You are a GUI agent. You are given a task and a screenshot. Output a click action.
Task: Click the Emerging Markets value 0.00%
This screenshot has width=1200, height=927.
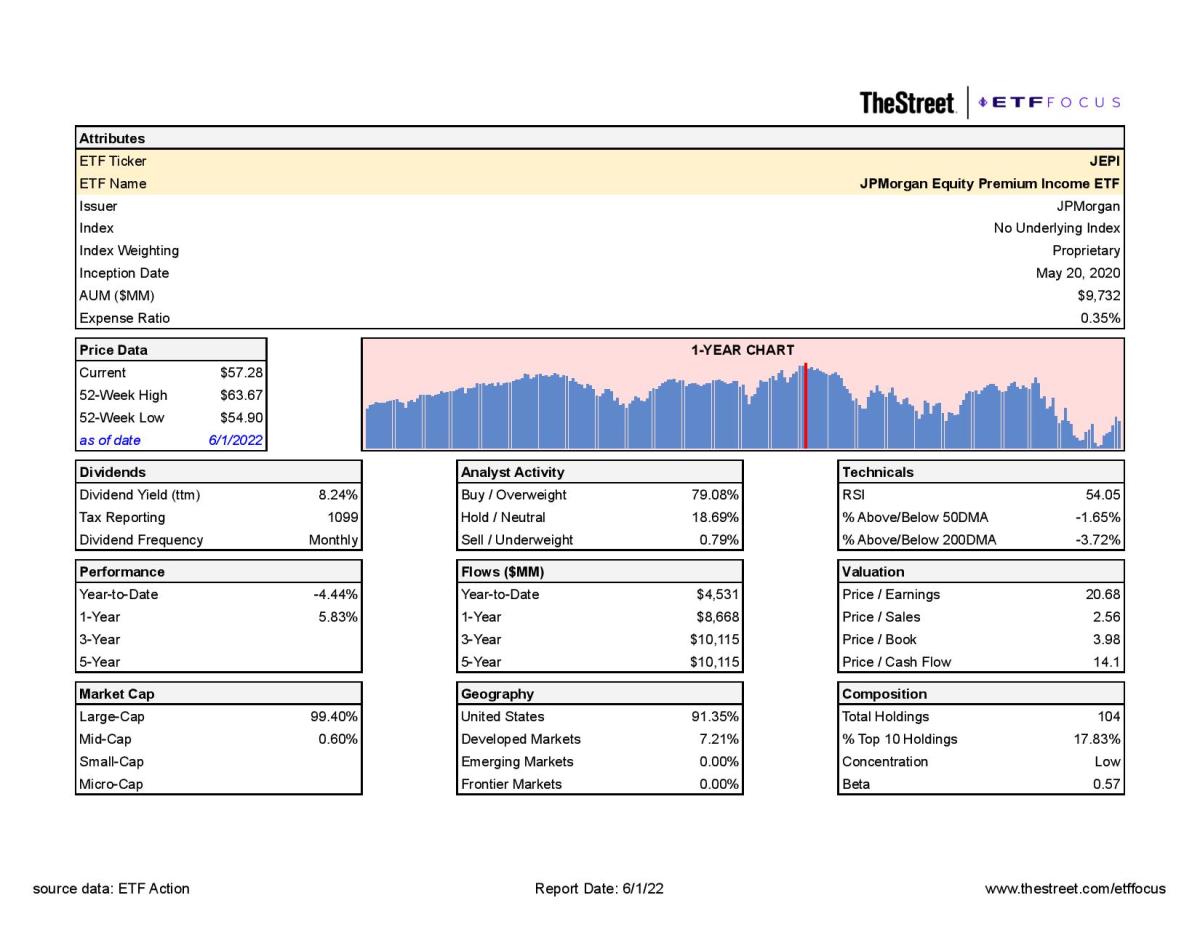[x=719, y=762]
